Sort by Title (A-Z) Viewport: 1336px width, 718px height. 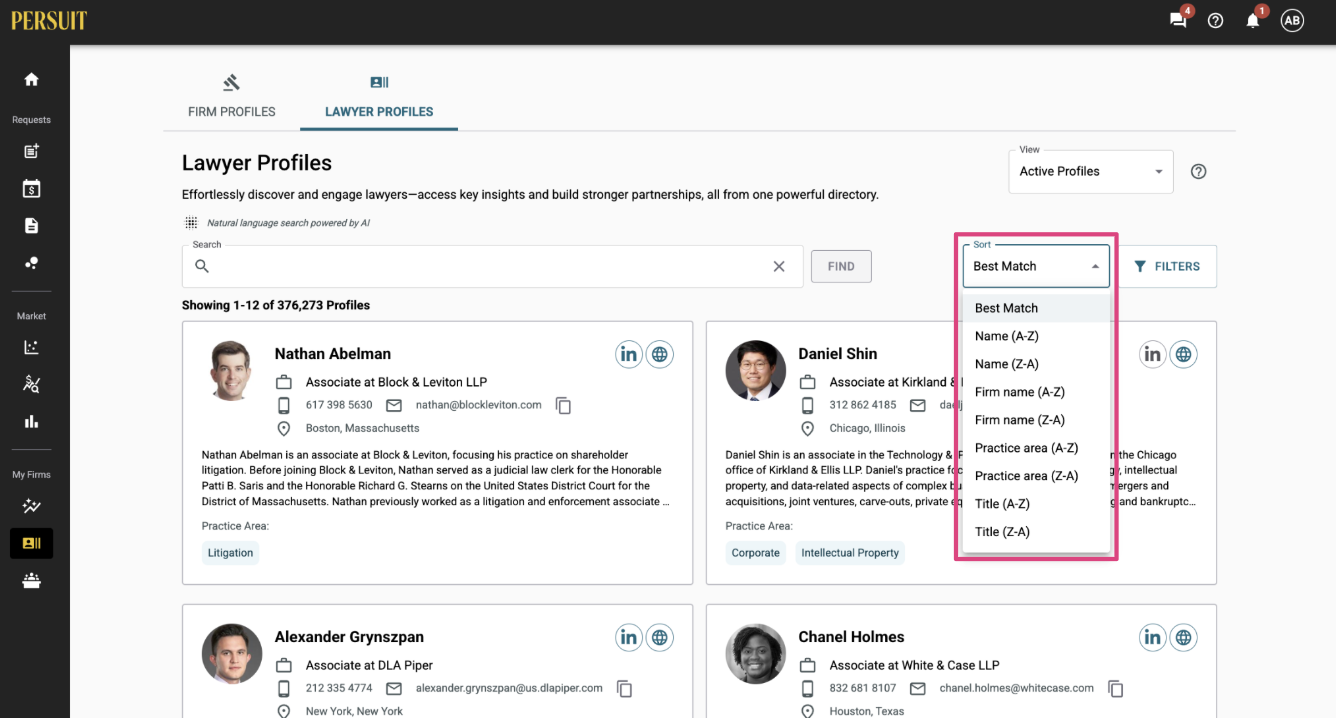pyautogui.click(x=1035, y=504)
